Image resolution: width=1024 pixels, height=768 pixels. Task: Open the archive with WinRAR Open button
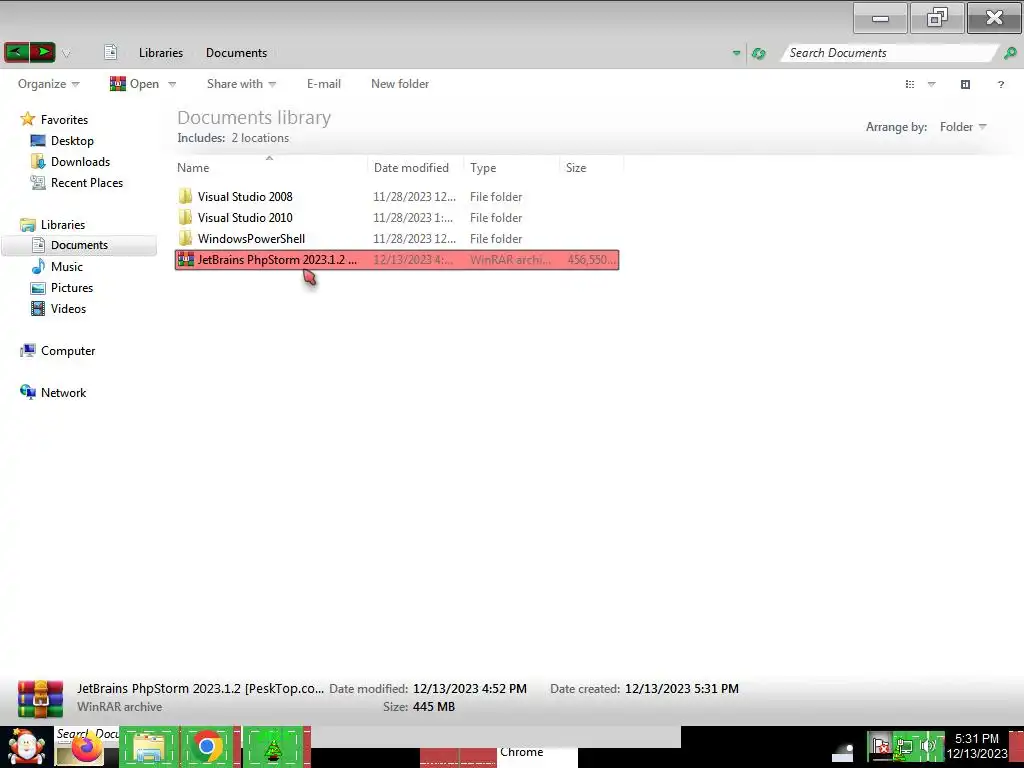[135, 84]
